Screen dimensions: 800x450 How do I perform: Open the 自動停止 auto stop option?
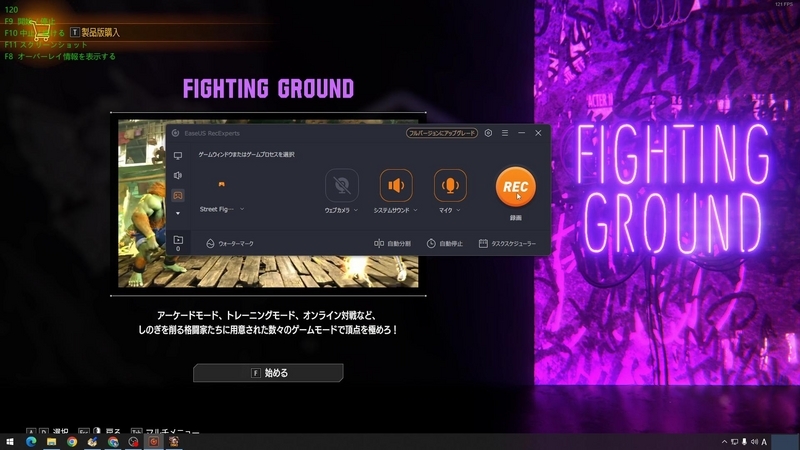444,244
